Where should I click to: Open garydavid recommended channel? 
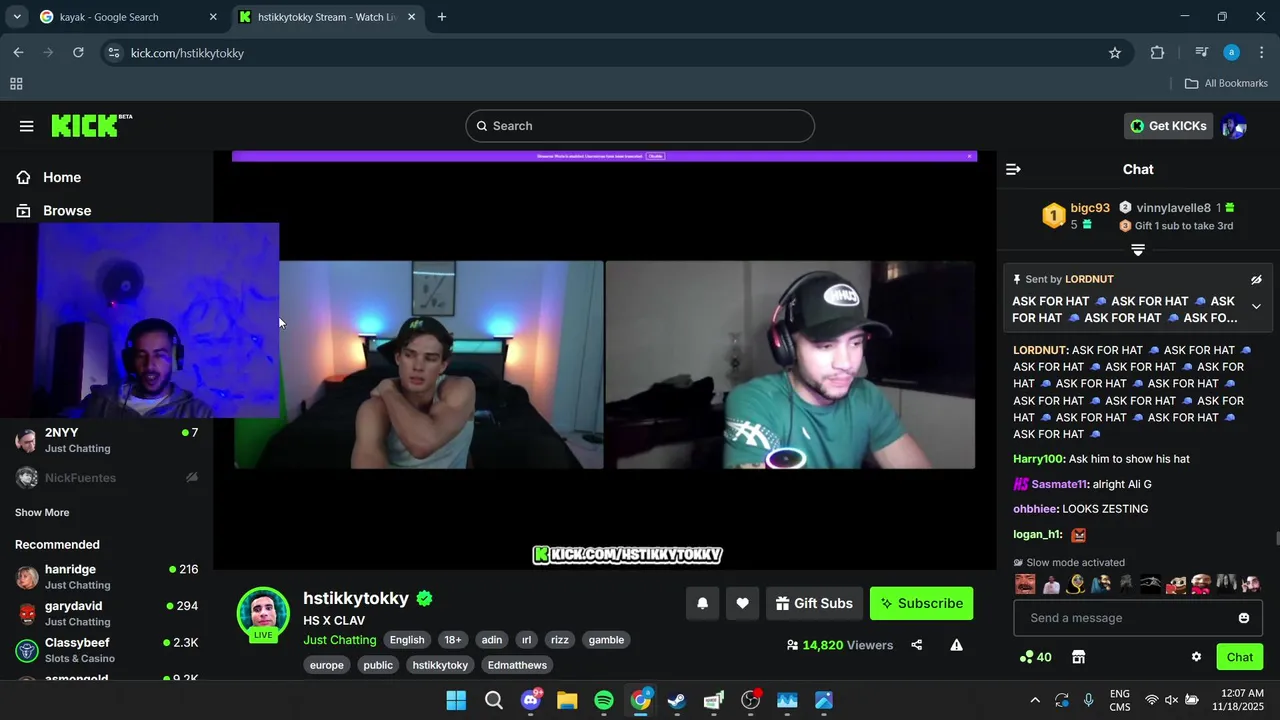(107, 613)
